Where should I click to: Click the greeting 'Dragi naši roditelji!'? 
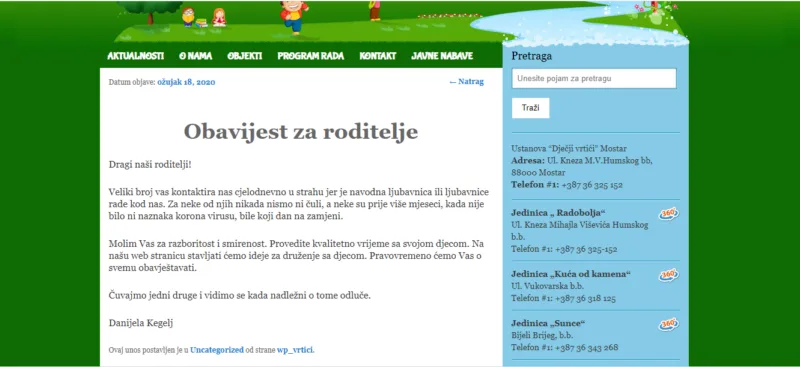[x=150, y=164]
